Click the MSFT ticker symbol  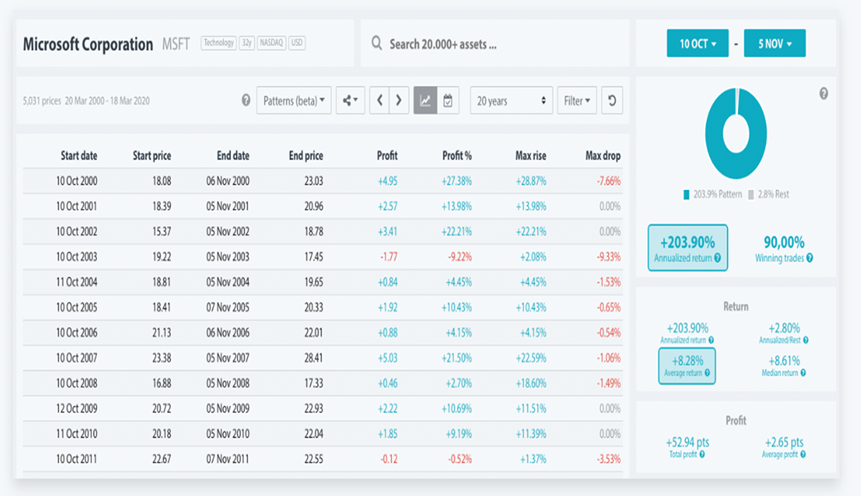176,44
